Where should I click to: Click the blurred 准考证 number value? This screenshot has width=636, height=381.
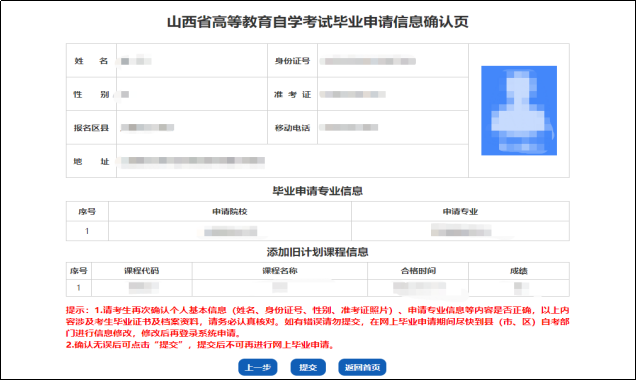point(352,94)
